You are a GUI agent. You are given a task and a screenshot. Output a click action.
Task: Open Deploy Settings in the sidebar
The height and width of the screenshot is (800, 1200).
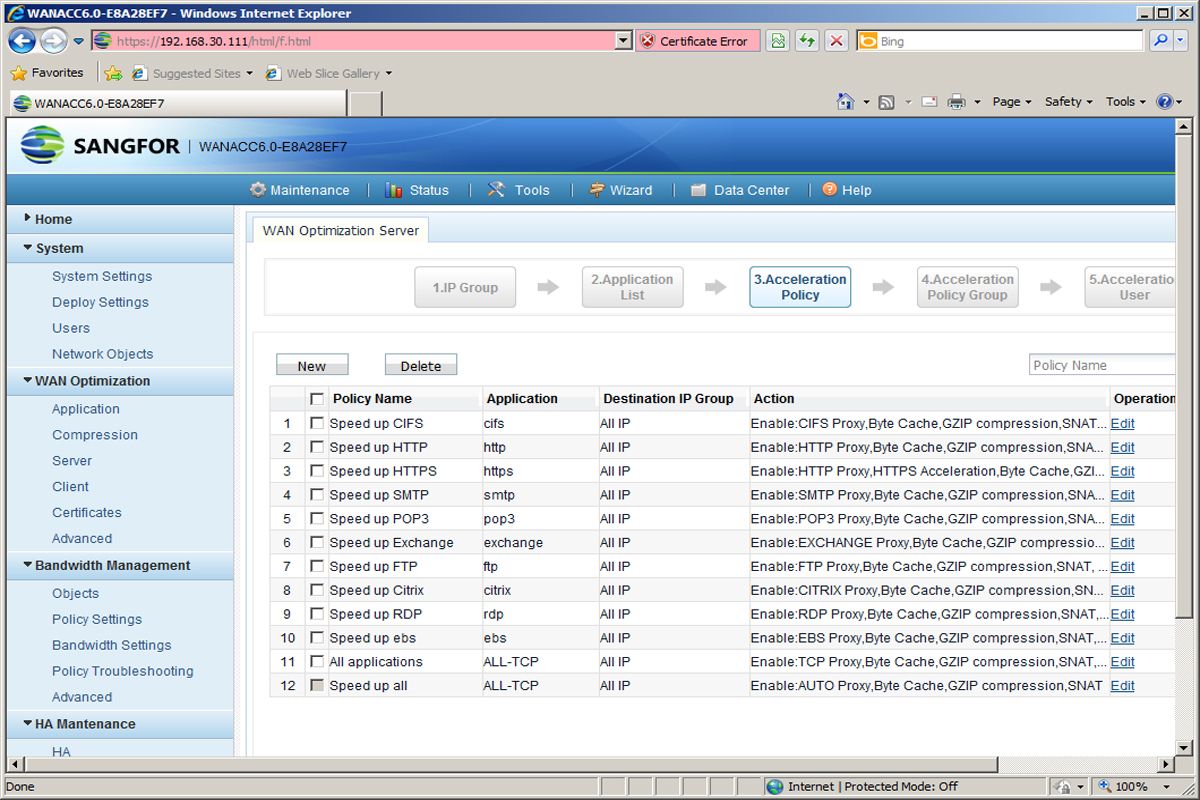pyautogui.click(x=100, y=302)
